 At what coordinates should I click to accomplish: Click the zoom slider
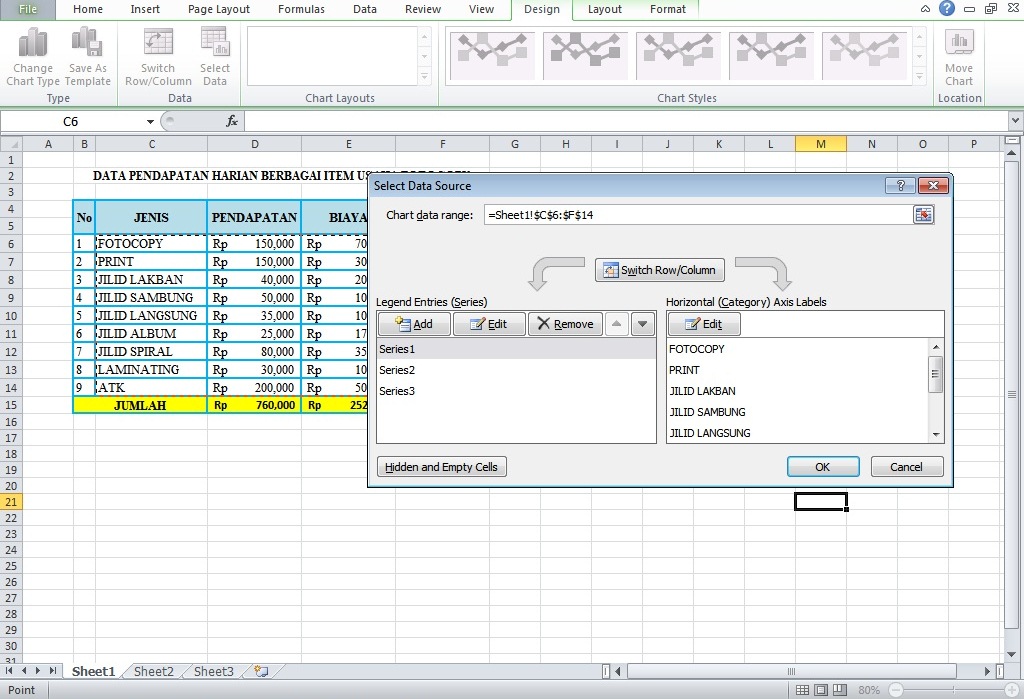point(953,690)
